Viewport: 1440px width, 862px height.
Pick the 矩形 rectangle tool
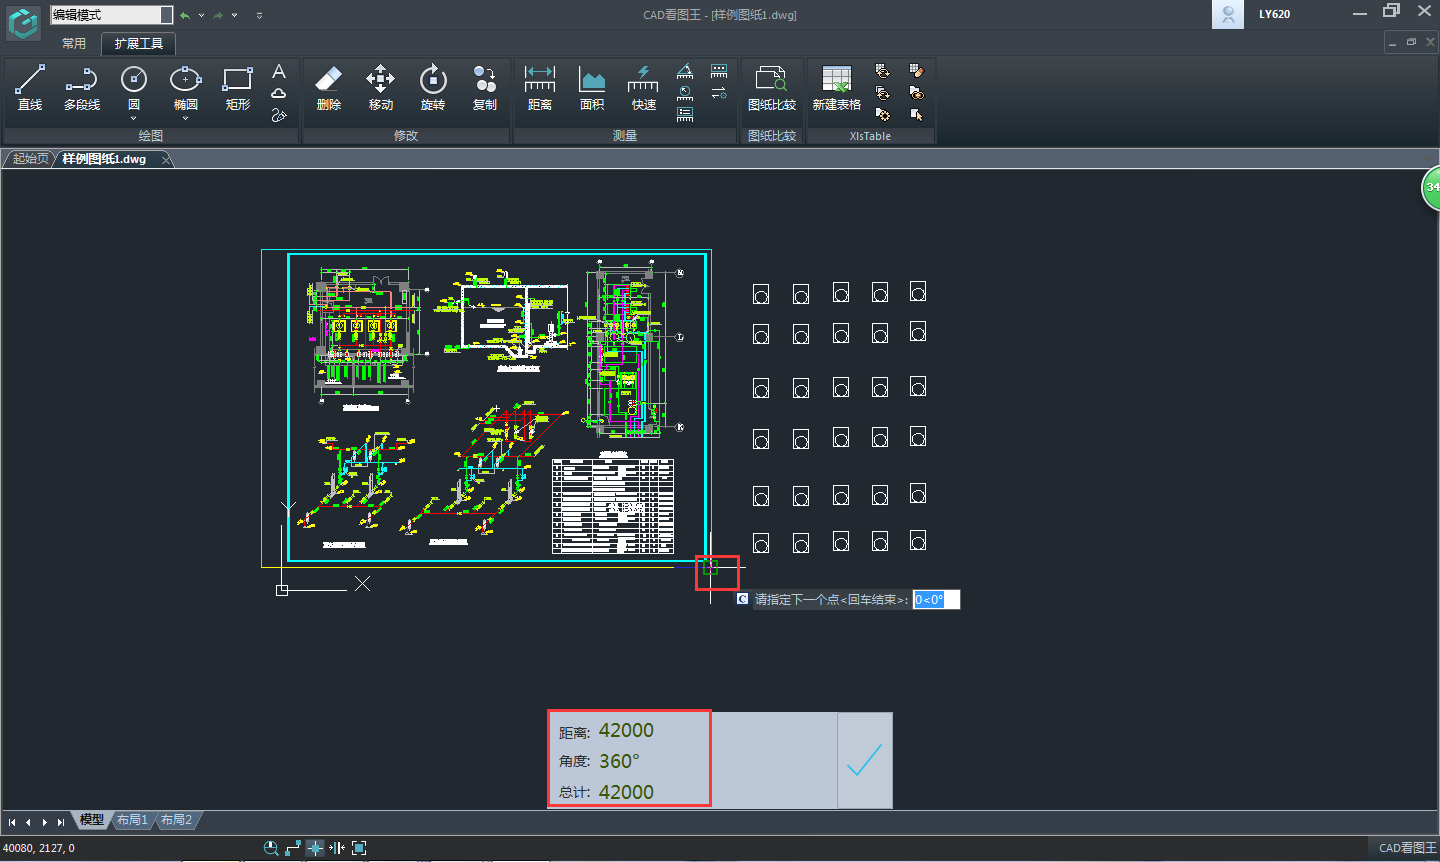click(237, 88)
